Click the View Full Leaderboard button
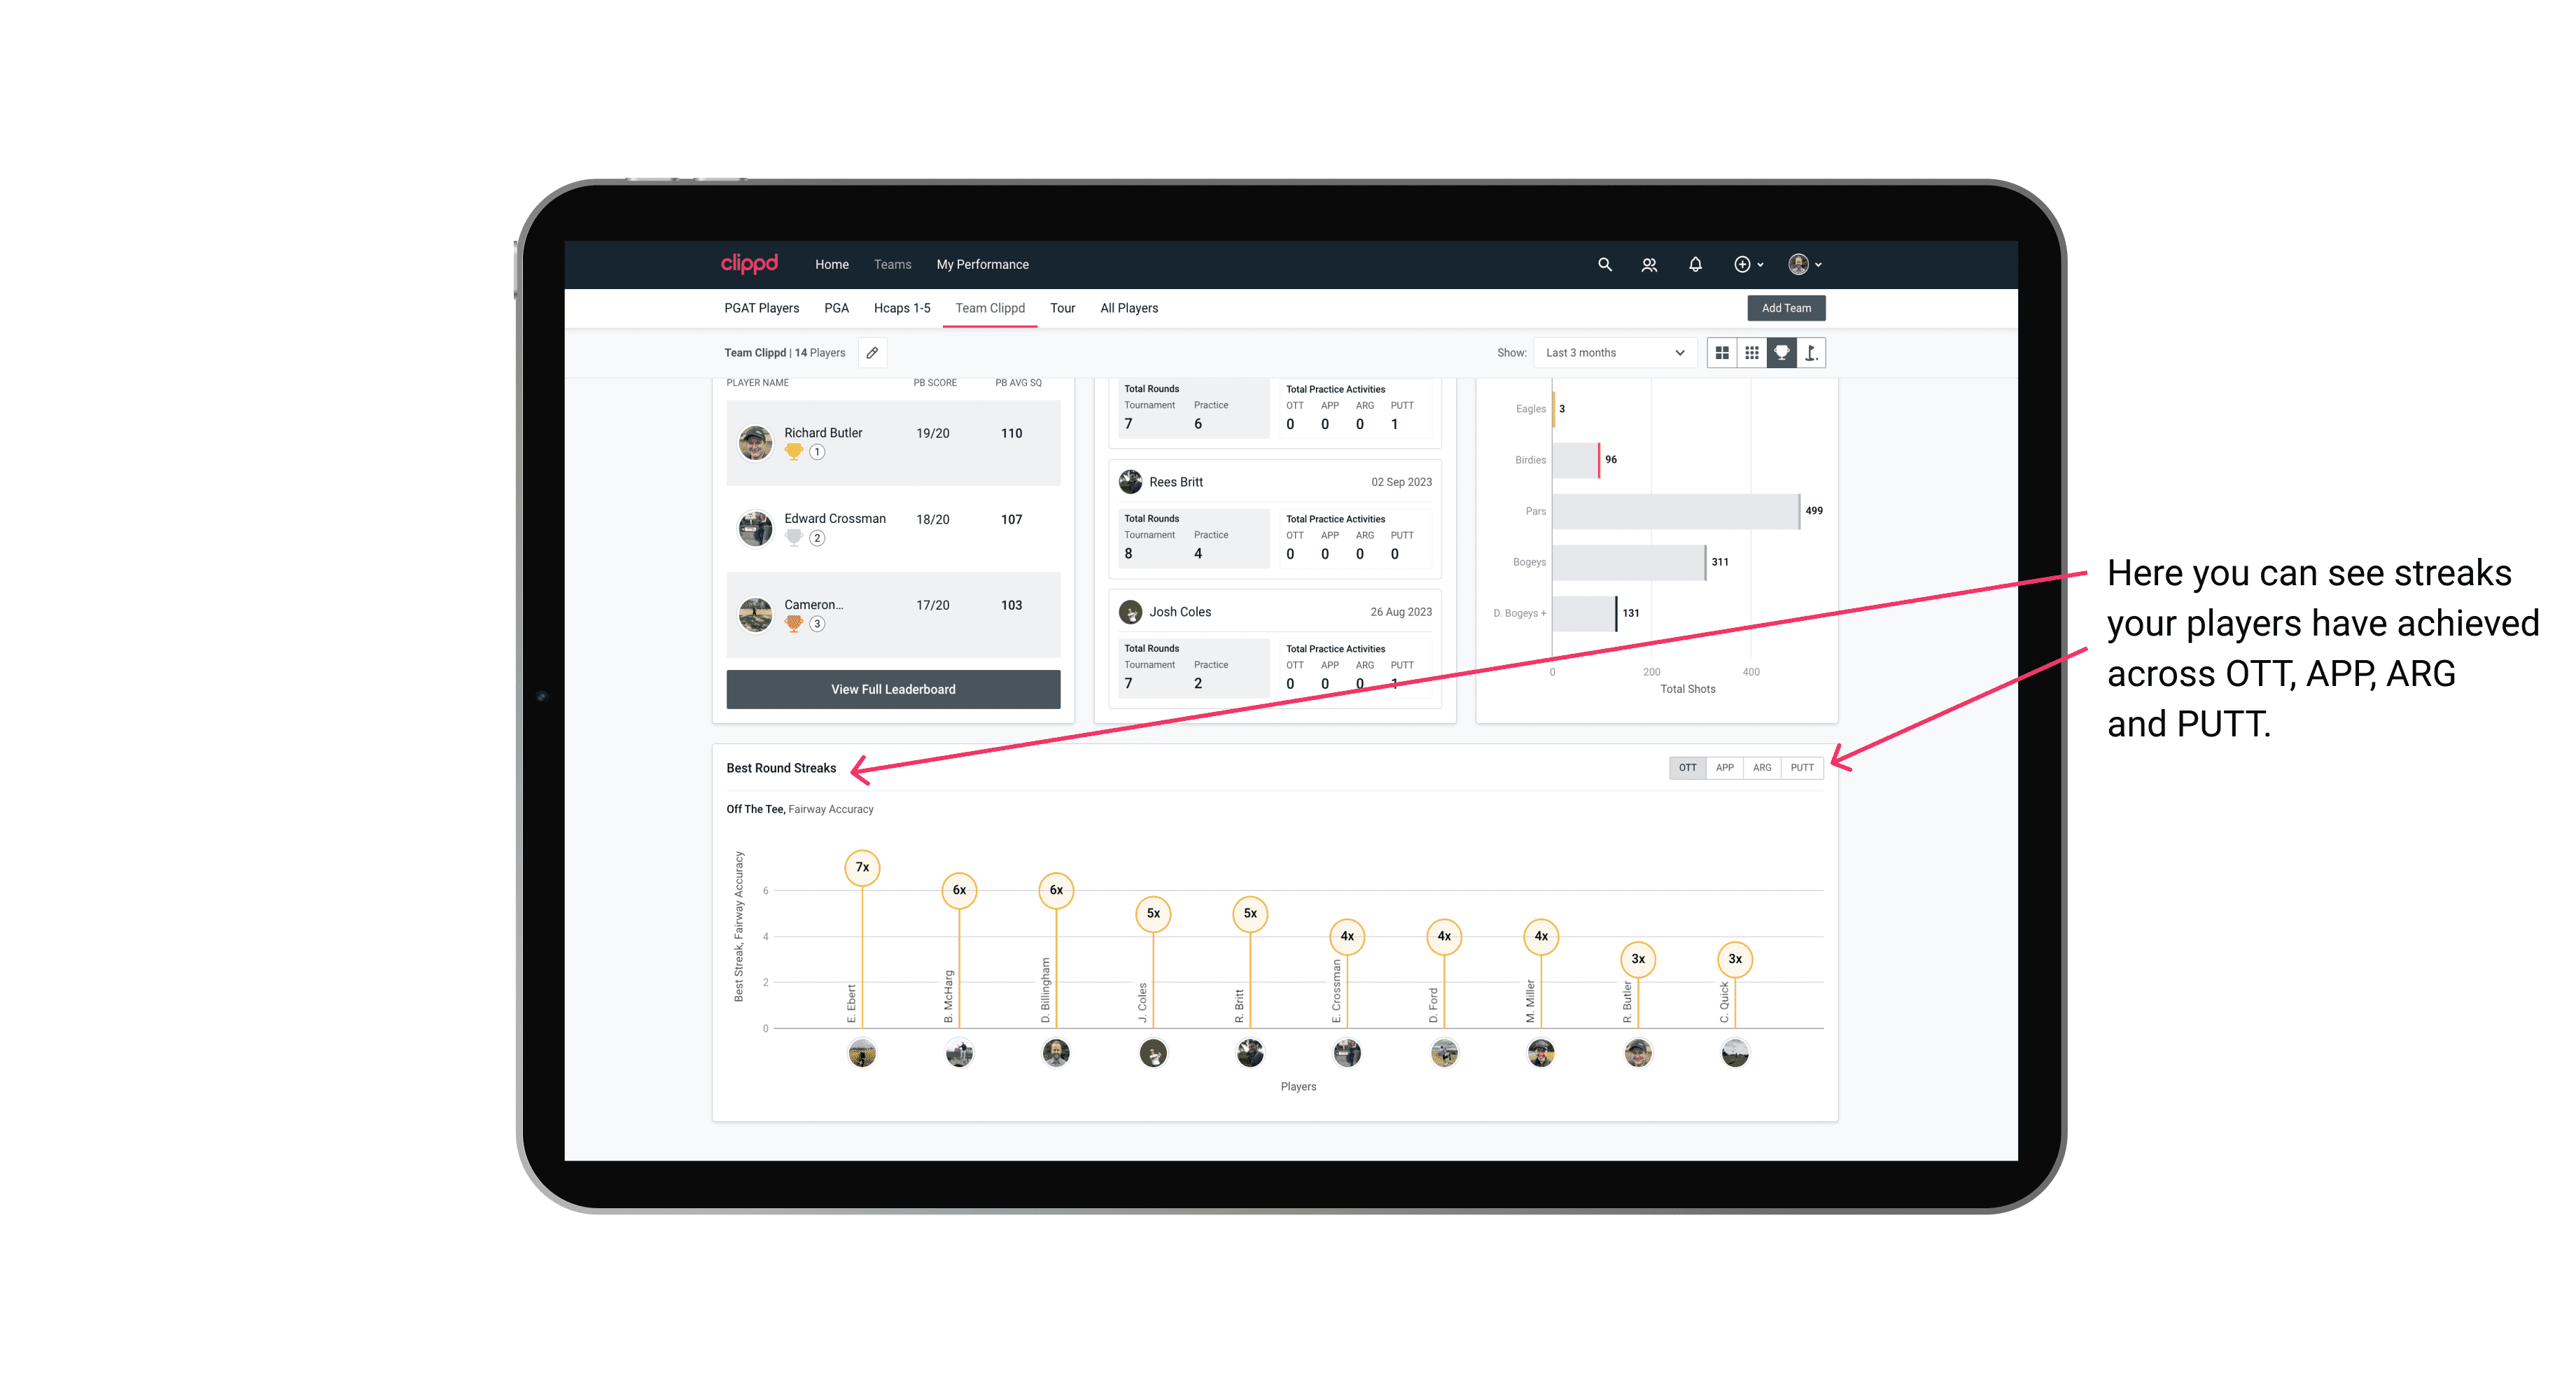 [x=892, y=689]
